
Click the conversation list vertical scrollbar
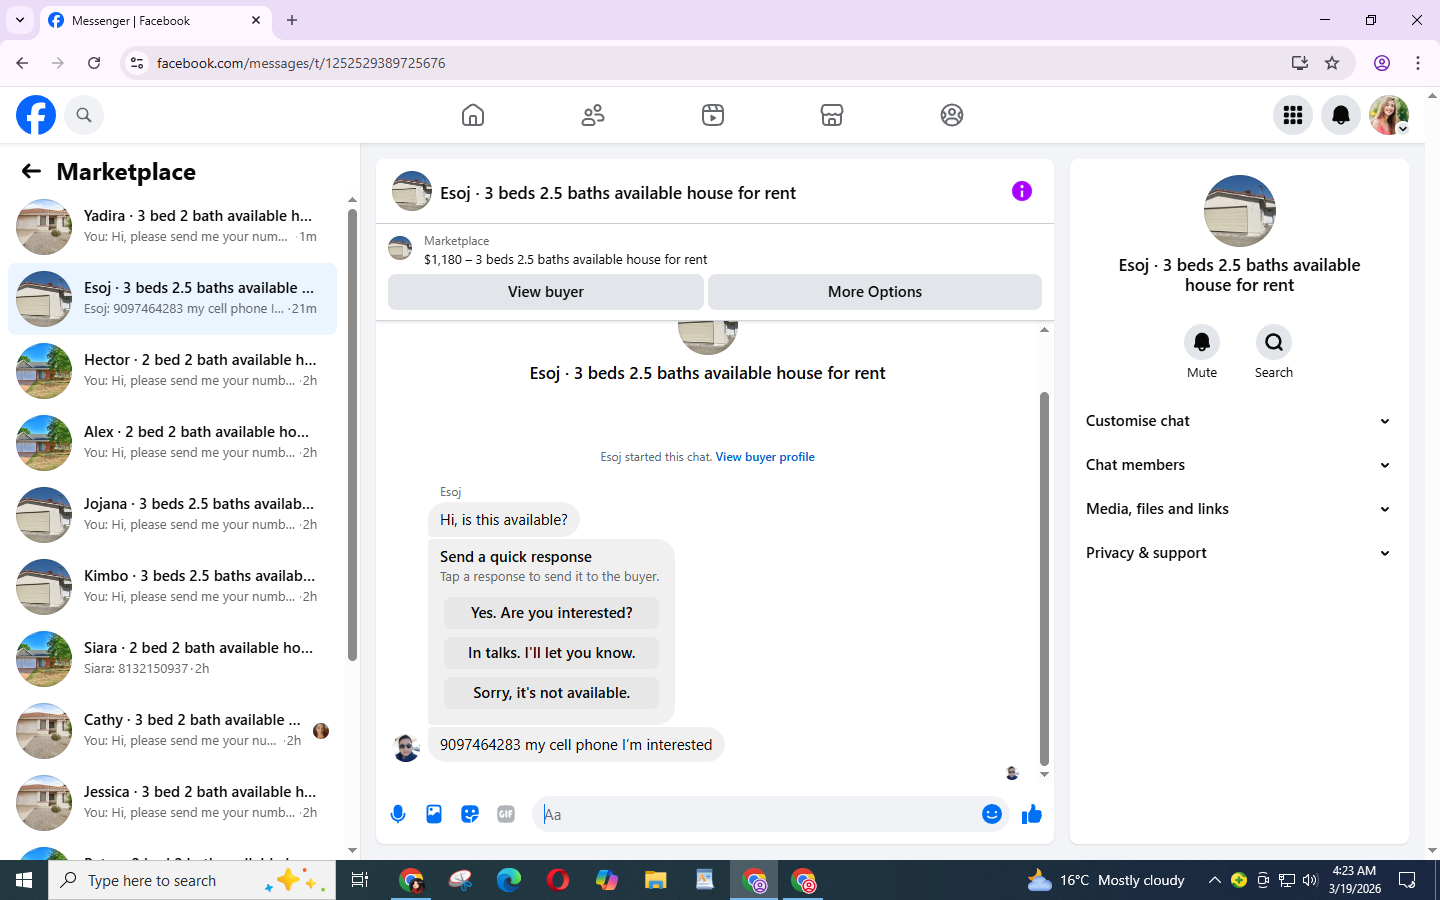352,435
